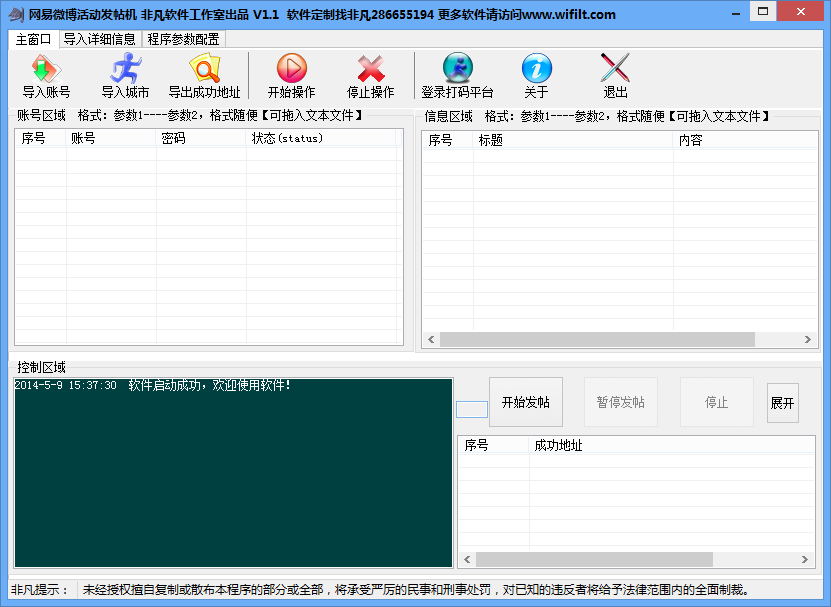831x607 pixels.
Task: Click the small input box beside 开始发帖
Action: [472, 409]
